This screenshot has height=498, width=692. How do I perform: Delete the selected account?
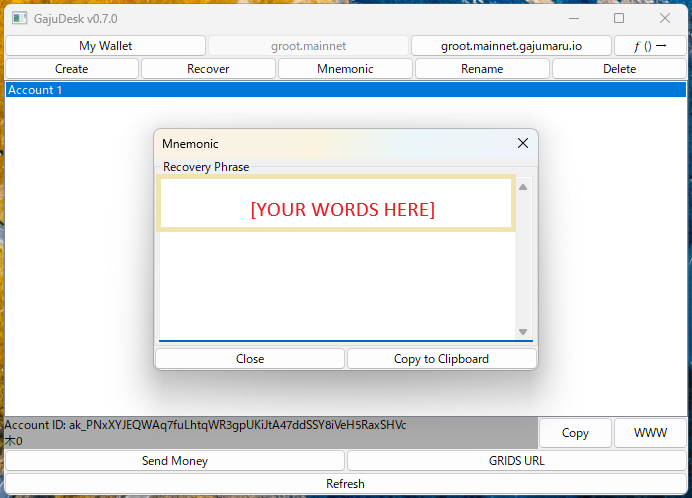pyautogui.click(x=619, y=69)
